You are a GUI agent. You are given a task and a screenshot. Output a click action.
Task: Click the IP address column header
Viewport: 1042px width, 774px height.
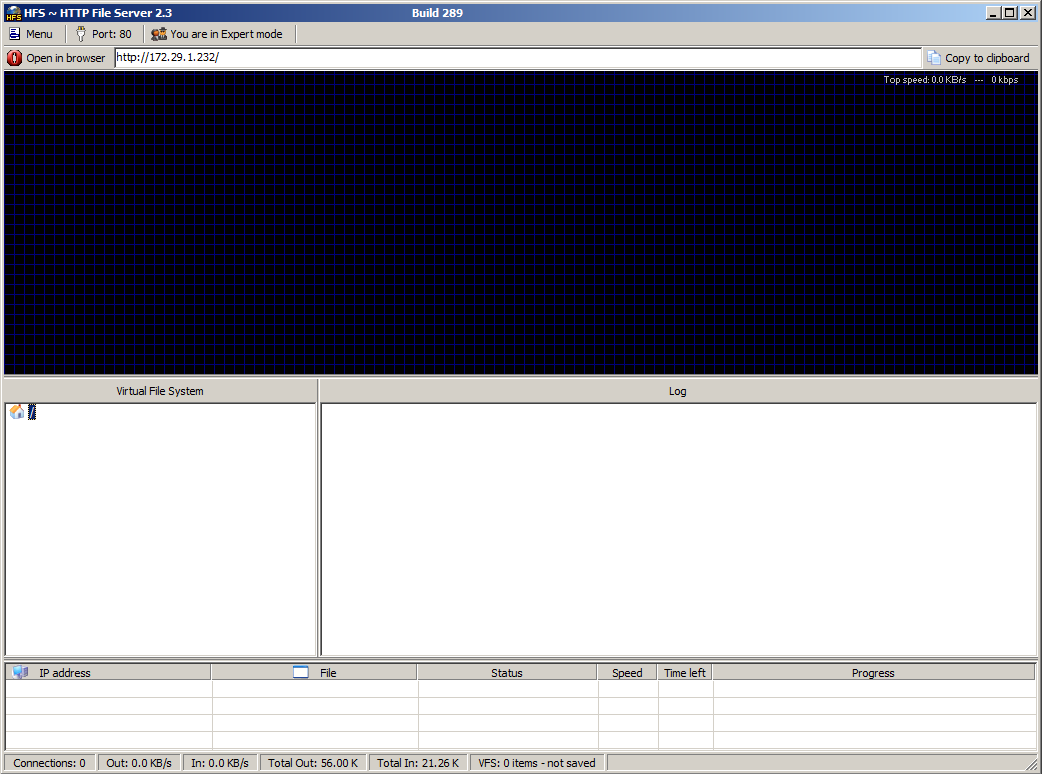click(x=64, y=673)
